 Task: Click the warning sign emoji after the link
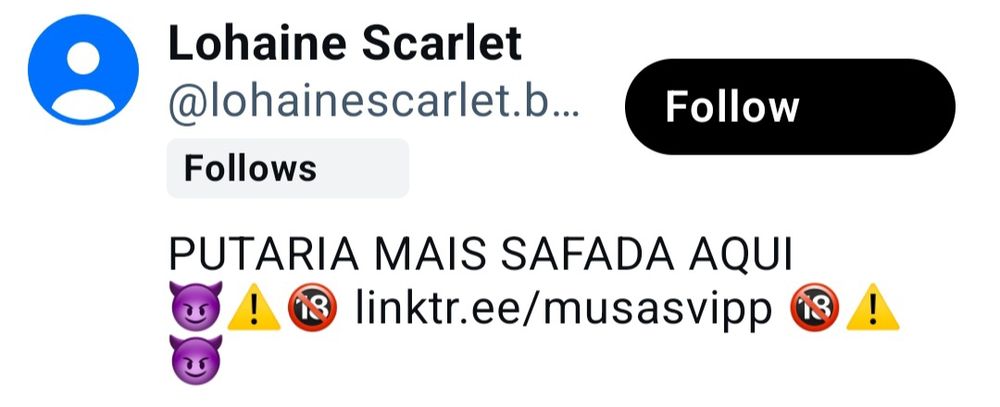(872, 307)
